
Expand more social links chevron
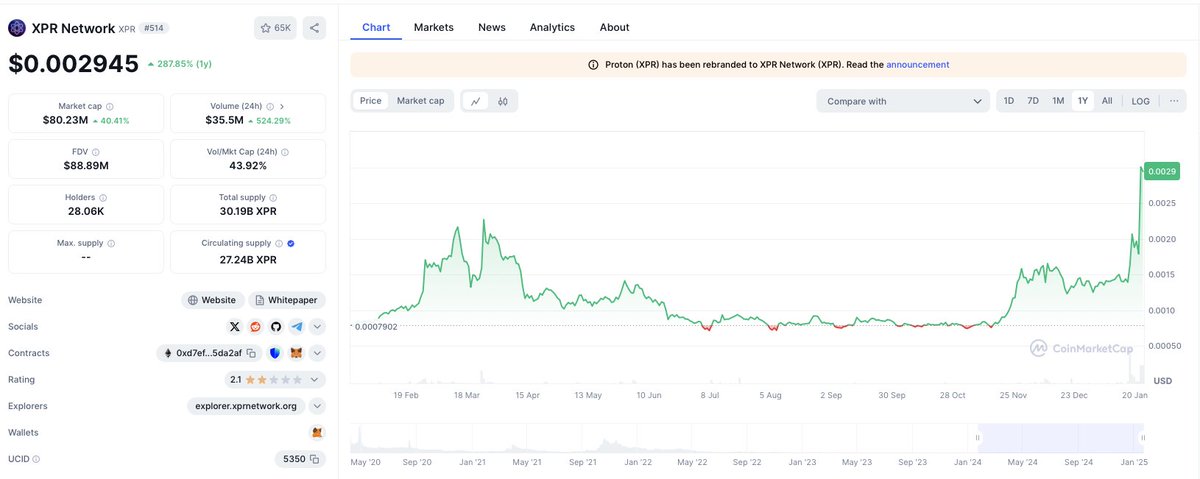[x=318, y=327]
